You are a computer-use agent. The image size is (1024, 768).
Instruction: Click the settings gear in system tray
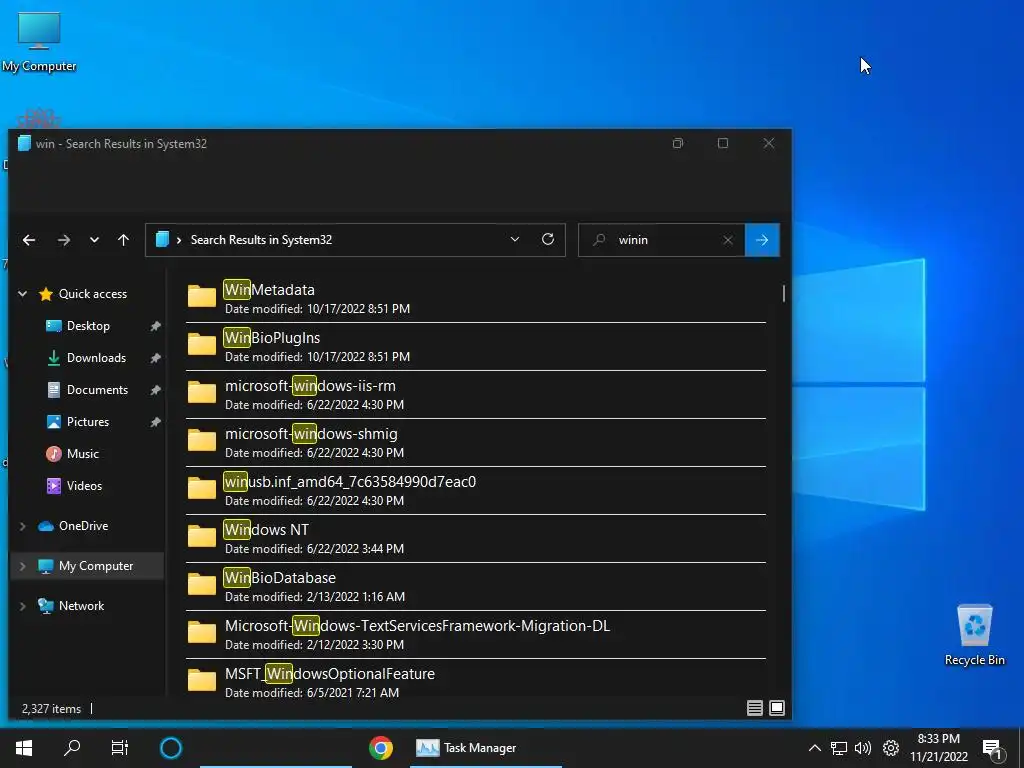891,748
